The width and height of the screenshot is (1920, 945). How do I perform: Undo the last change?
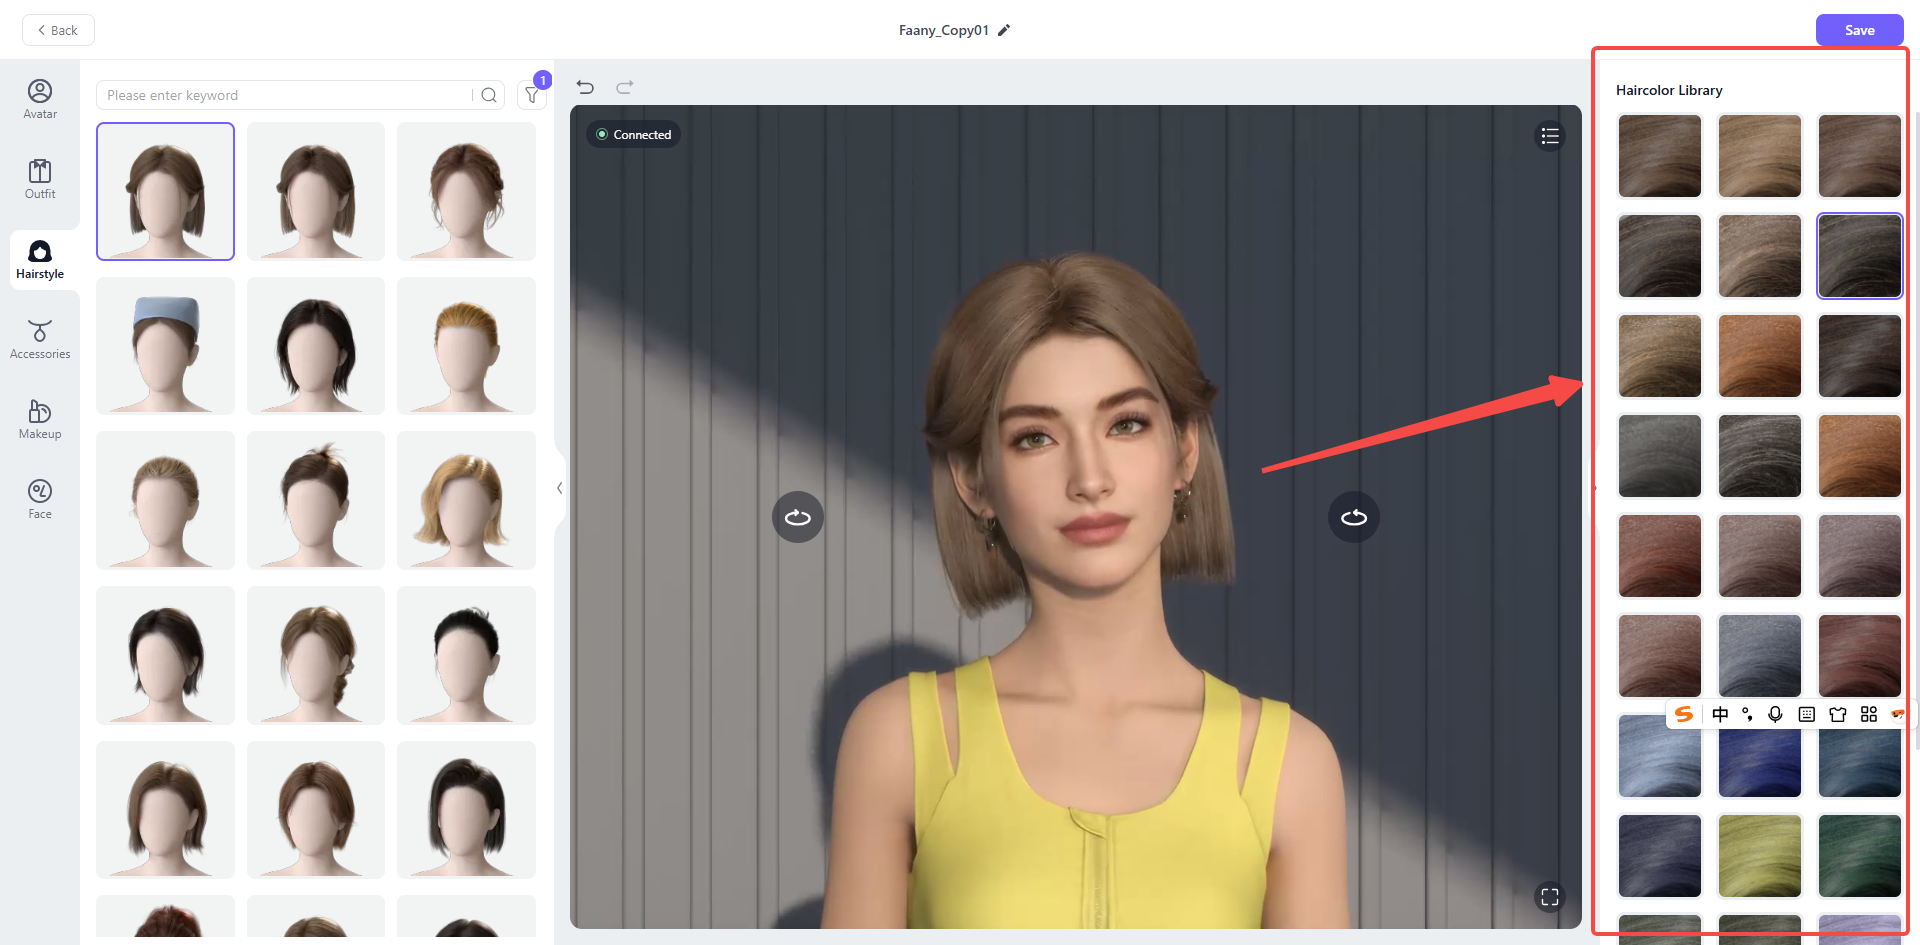click(586, 87)
